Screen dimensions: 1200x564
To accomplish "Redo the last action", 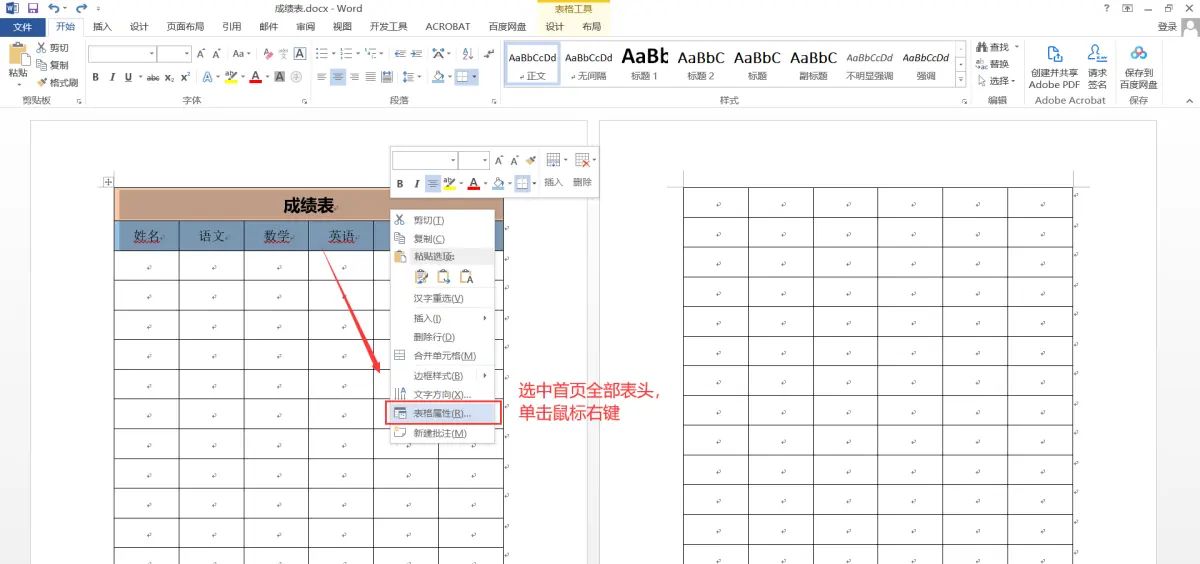I will [x=81, y=8].
